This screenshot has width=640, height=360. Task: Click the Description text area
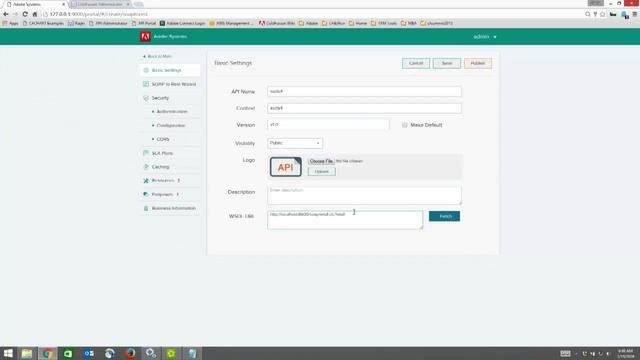(364, 195)
